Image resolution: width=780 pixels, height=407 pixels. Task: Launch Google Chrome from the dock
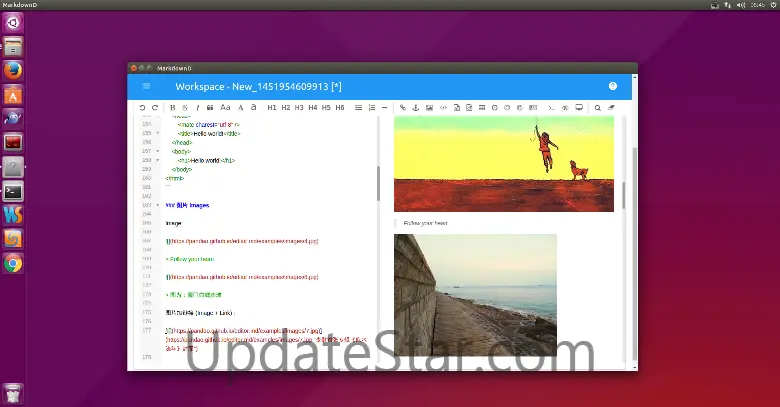(13, 264)
